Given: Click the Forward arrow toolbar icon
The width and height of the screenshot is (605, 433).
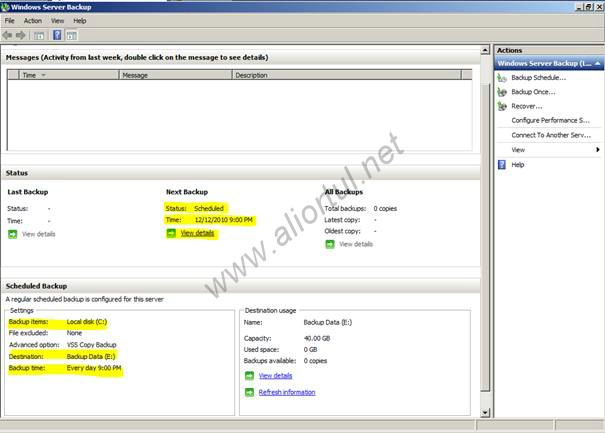Looking at the screenshot, I should (x=20, y=36).
